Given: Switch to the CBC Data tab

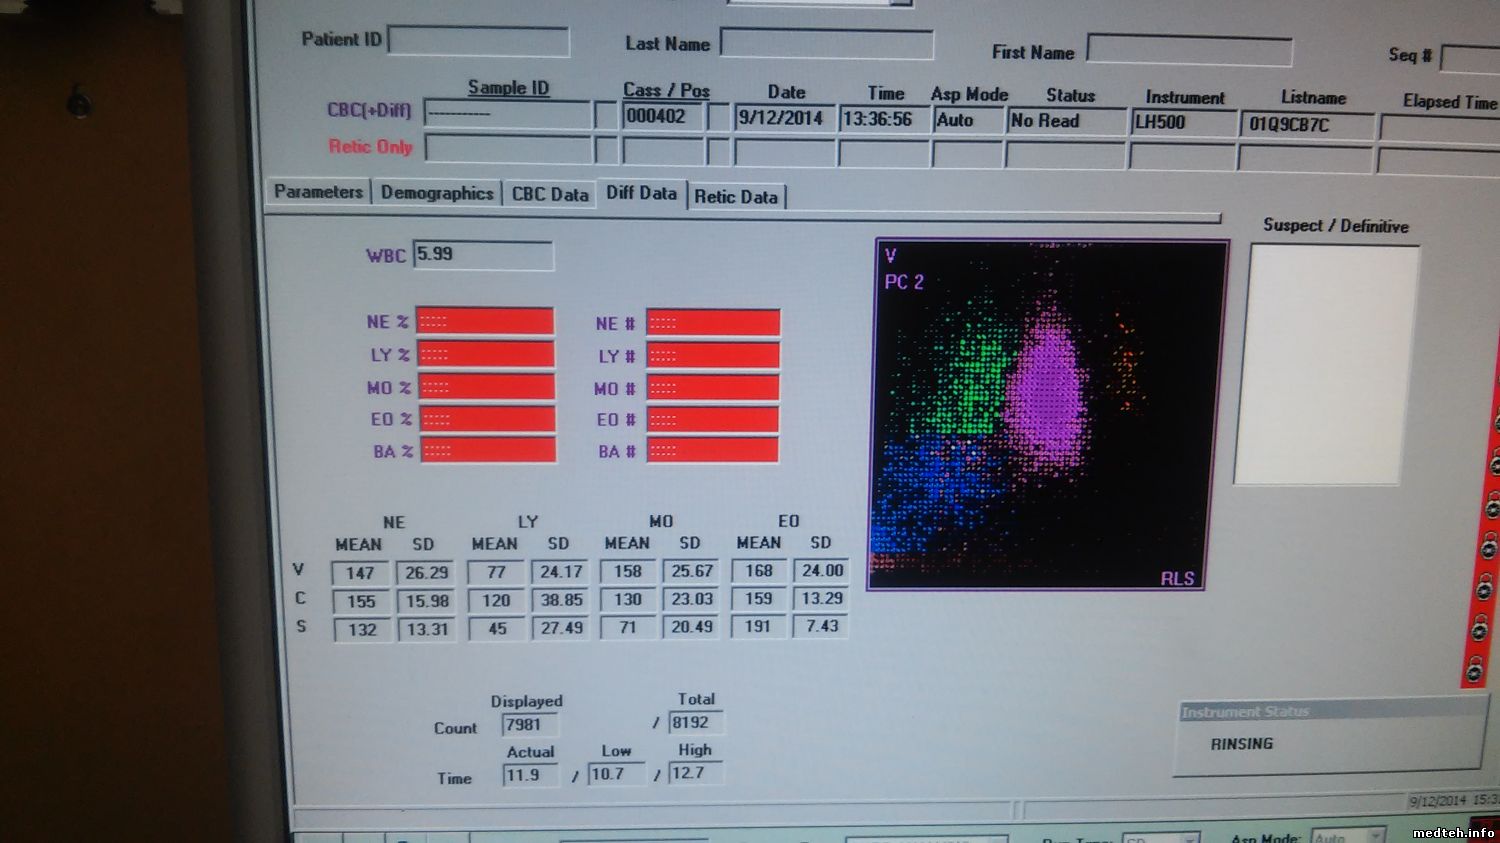Looking at the screenshot, I should tap(549, 194).
